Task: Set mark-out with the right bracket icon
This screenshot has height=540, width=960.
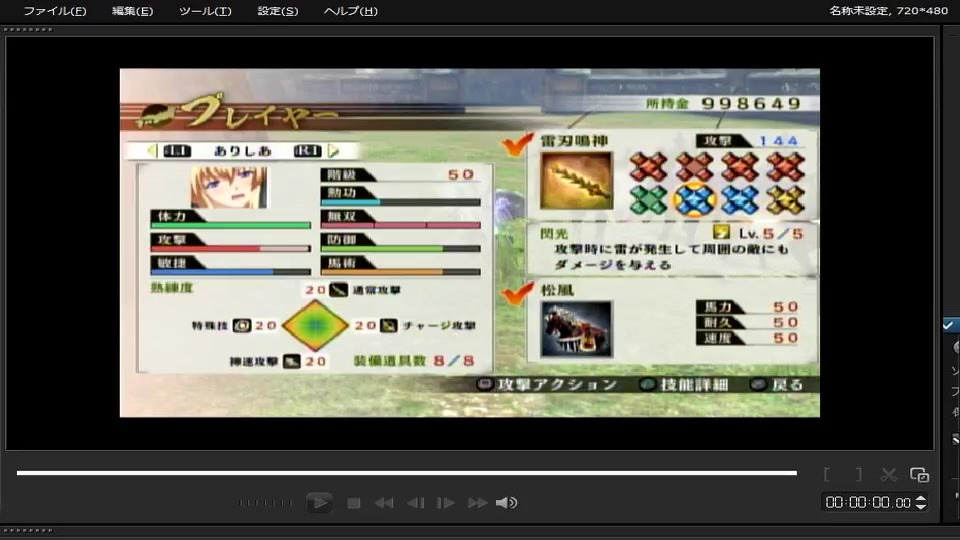Action: click(858, 474)
